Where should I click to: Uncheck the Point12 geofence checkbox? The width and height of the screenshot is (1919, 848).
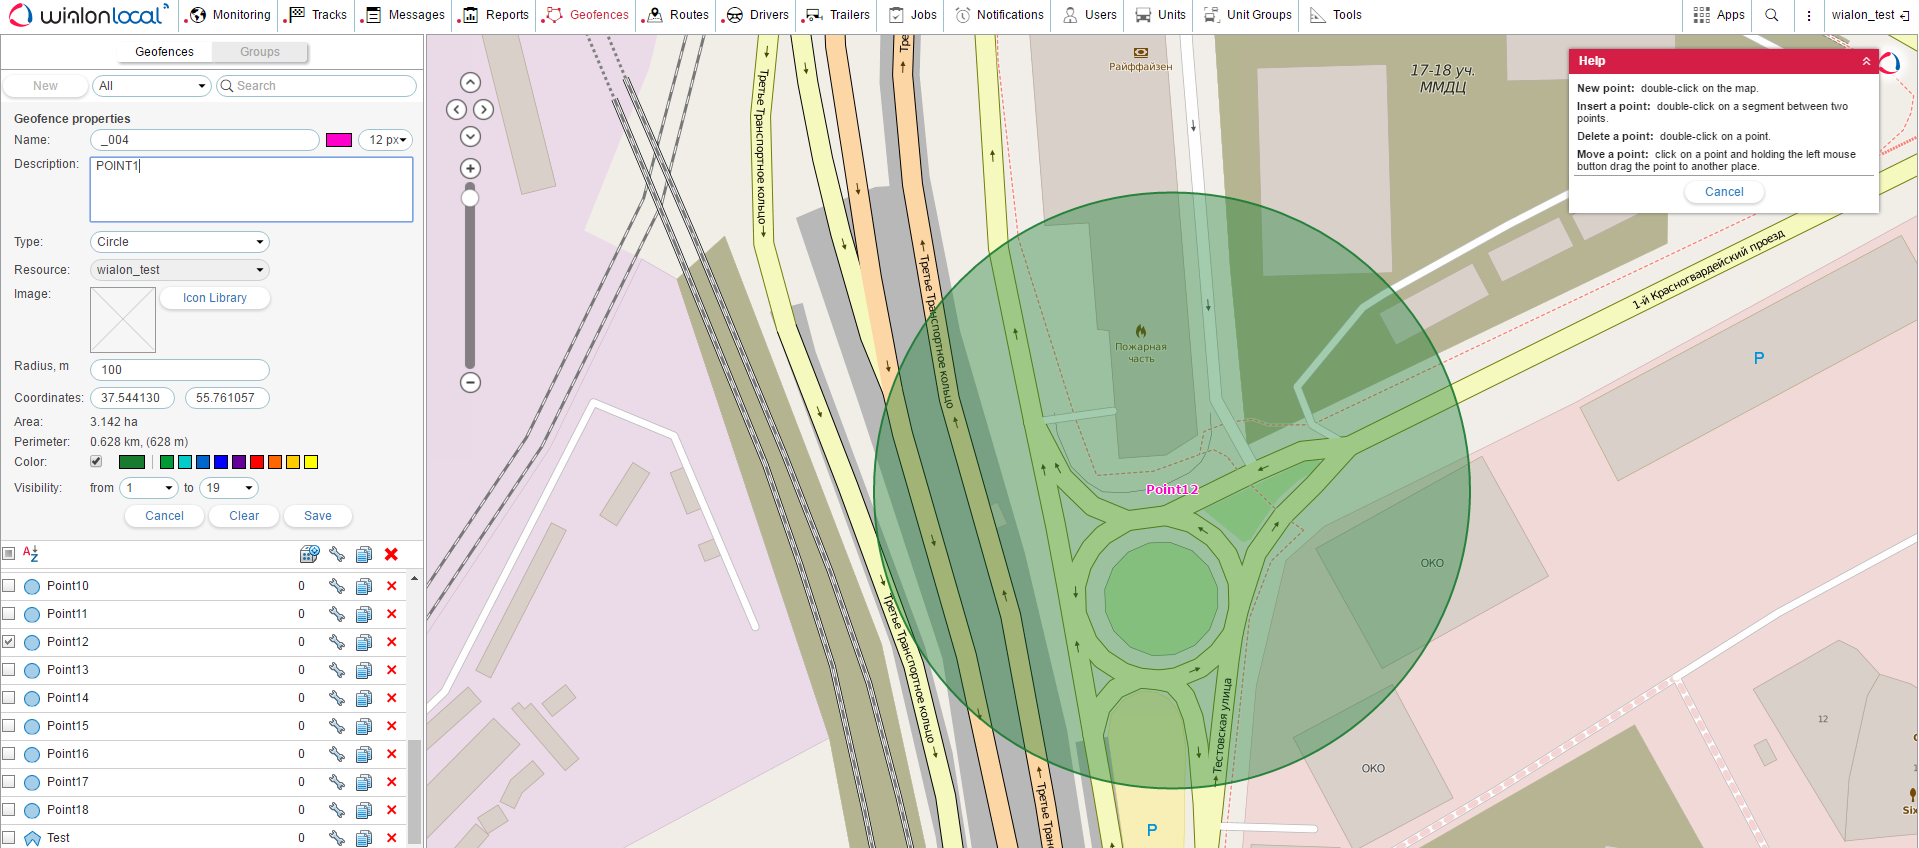(x=9, y=642)
